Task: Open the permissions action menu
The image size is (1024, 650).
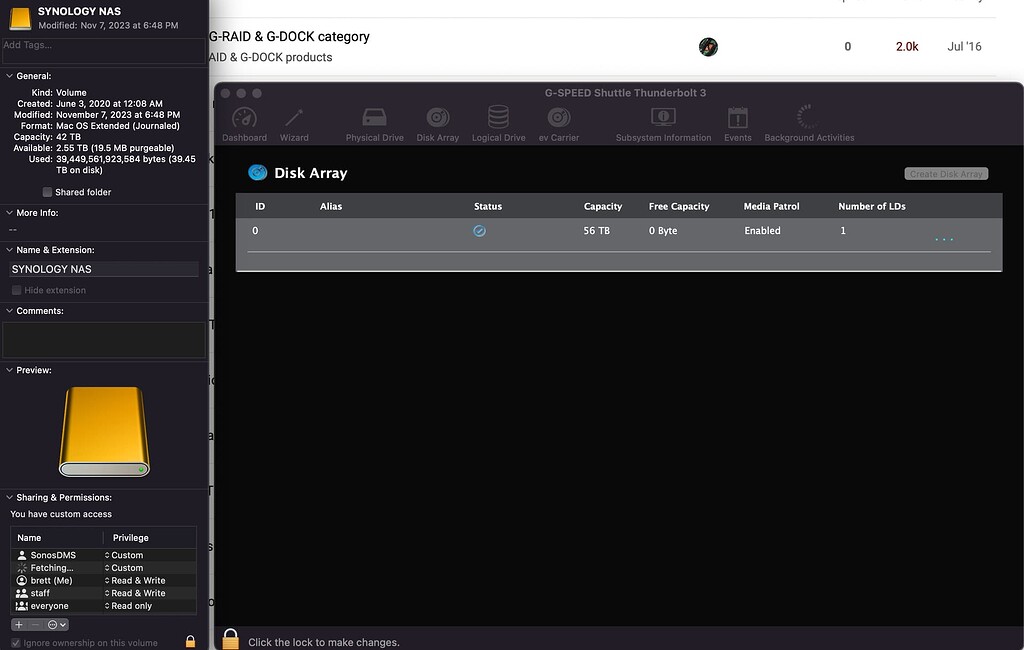Action: 54,624
